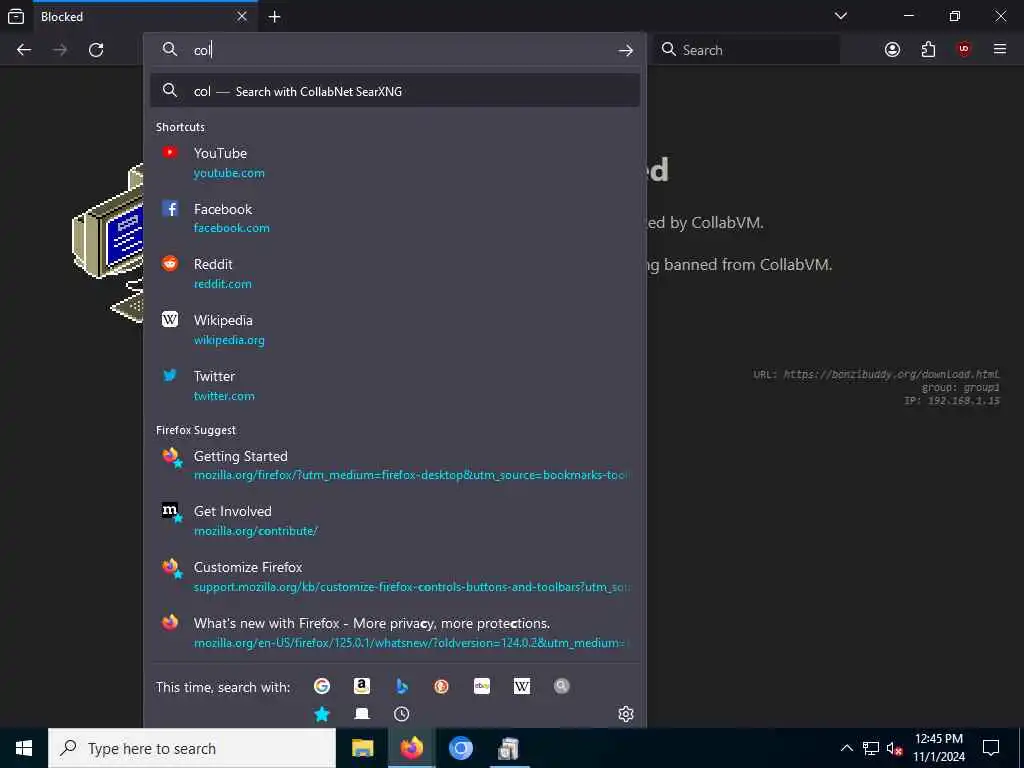Screen dimensions: 1024x768
Task: Open the uBlock Origin shield icon
Action: pyautogui.click(x=964, y=50)
